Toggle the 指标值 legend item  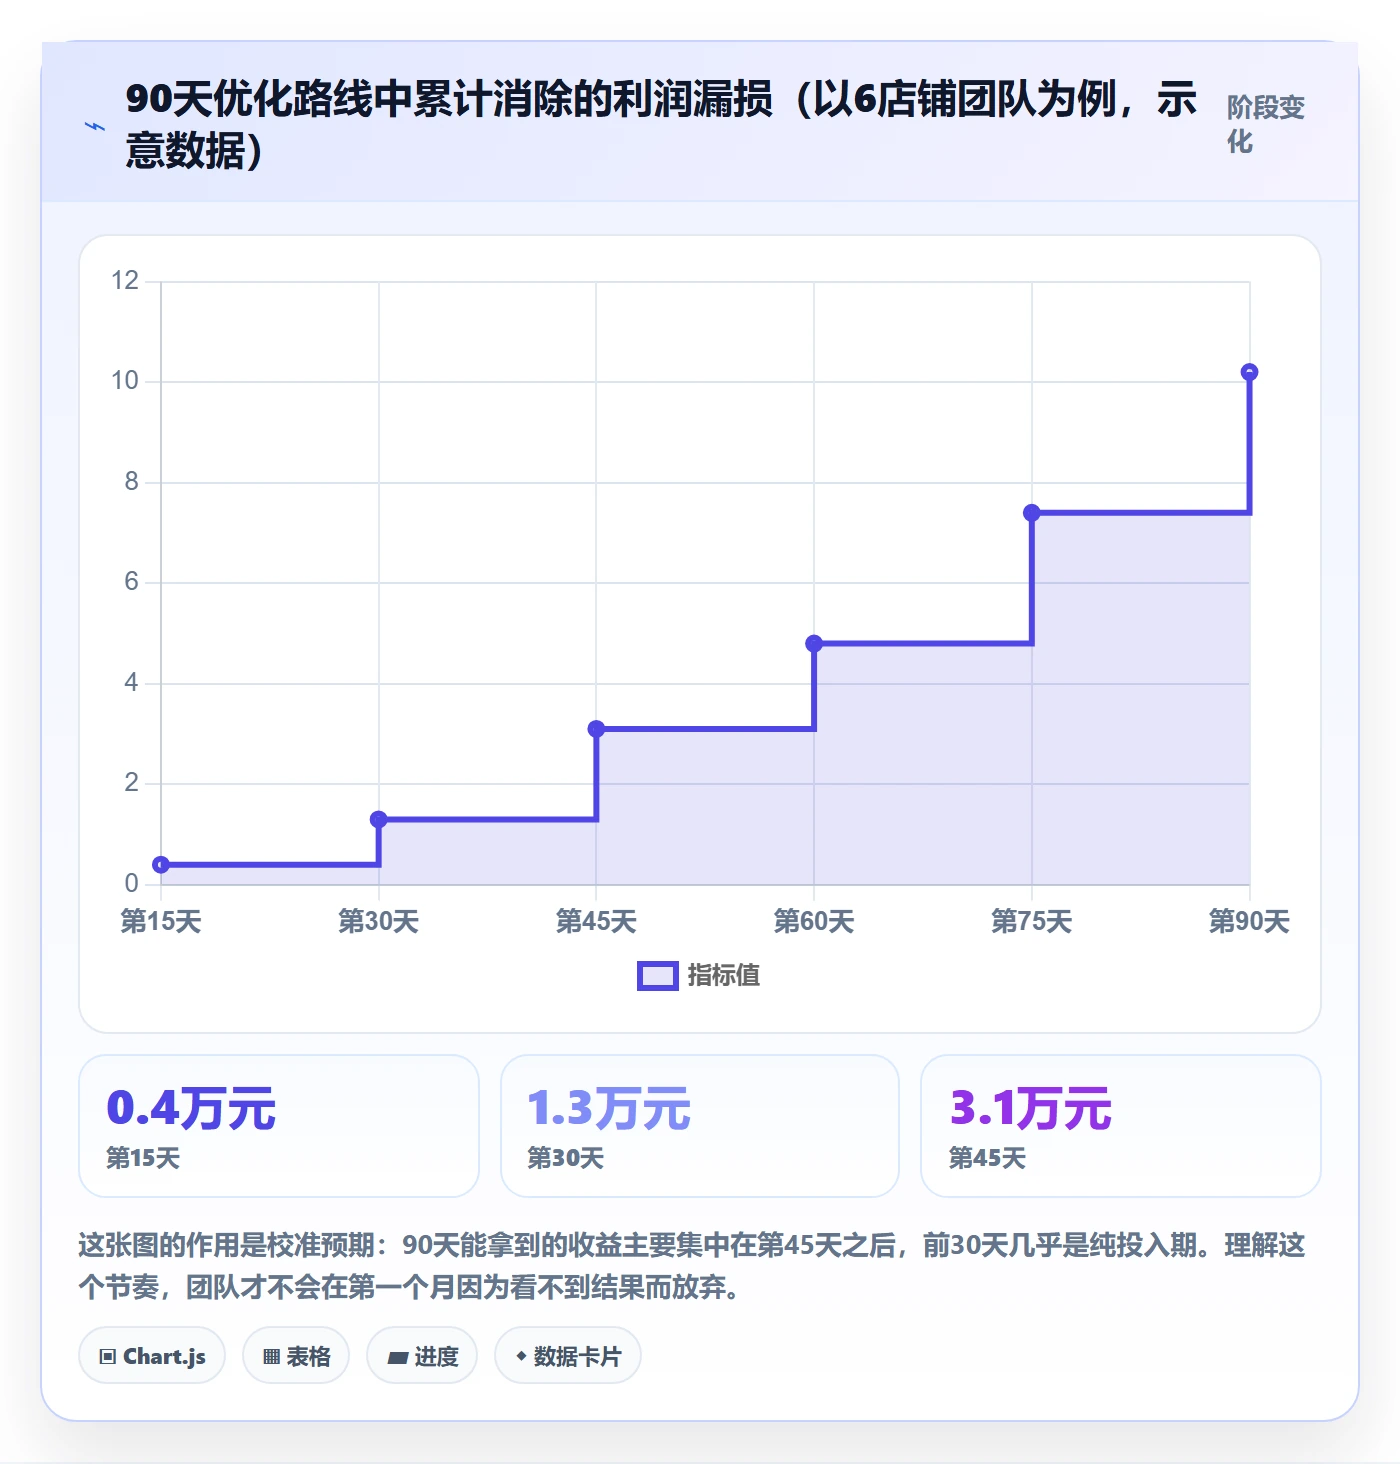[699, 975]
